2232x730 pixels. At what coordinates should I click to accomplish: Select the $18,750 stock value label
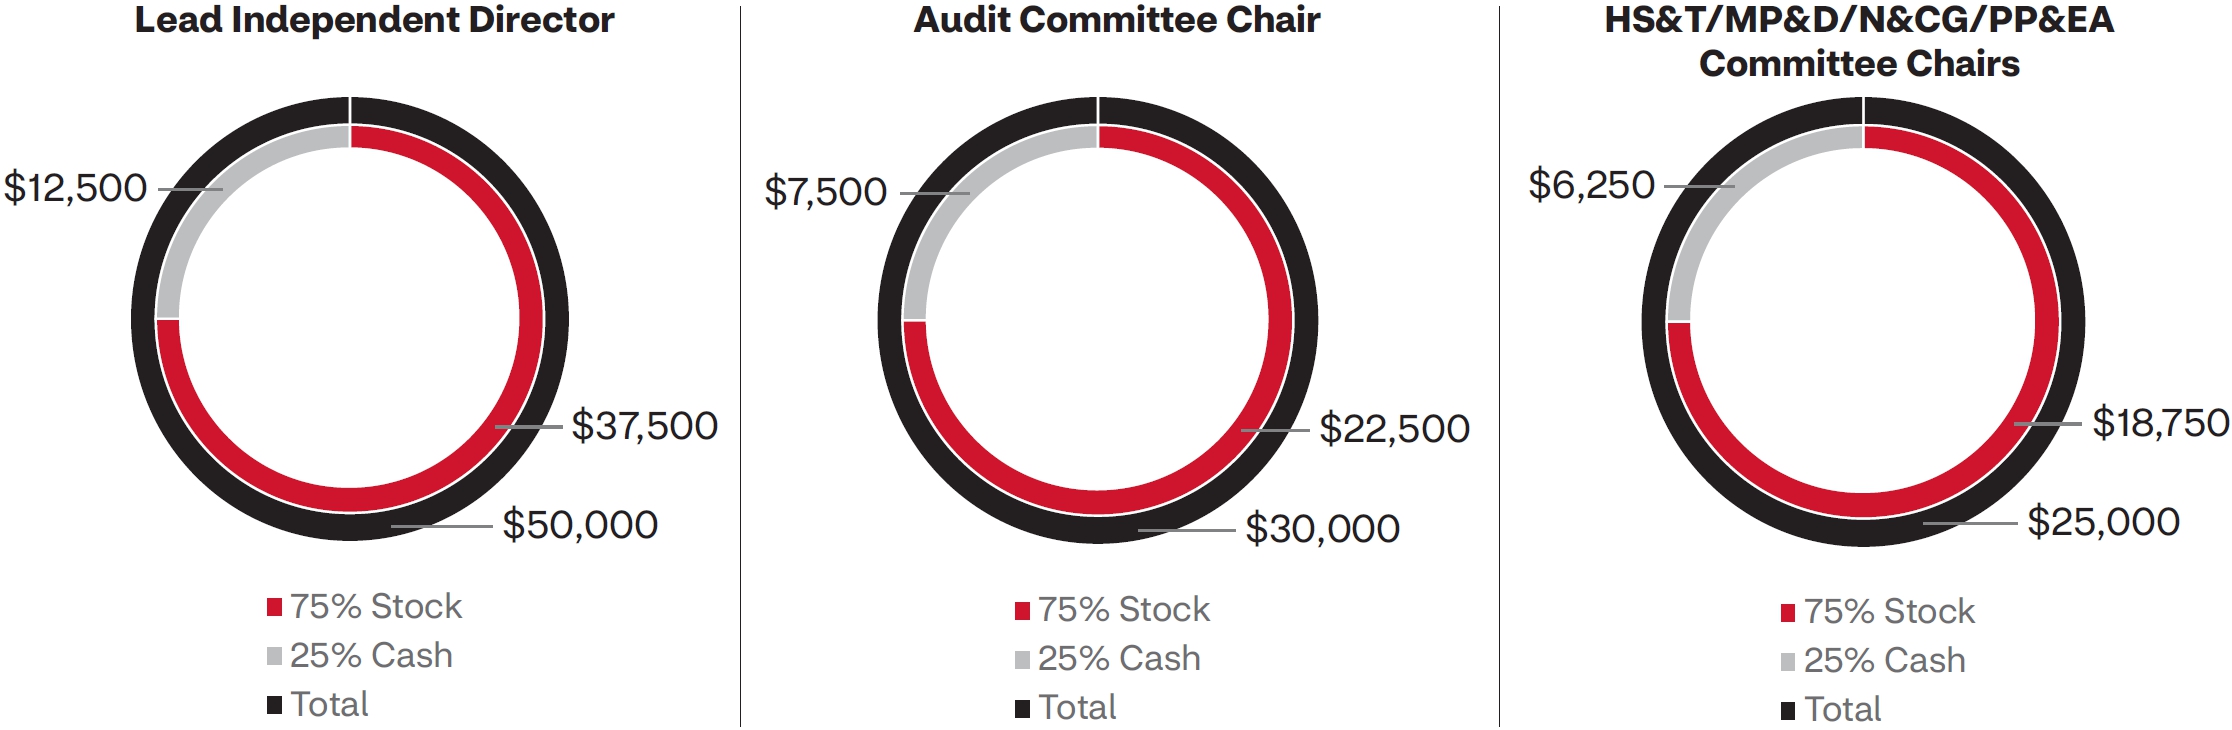pyautogui.click(x=2160, y=423)
